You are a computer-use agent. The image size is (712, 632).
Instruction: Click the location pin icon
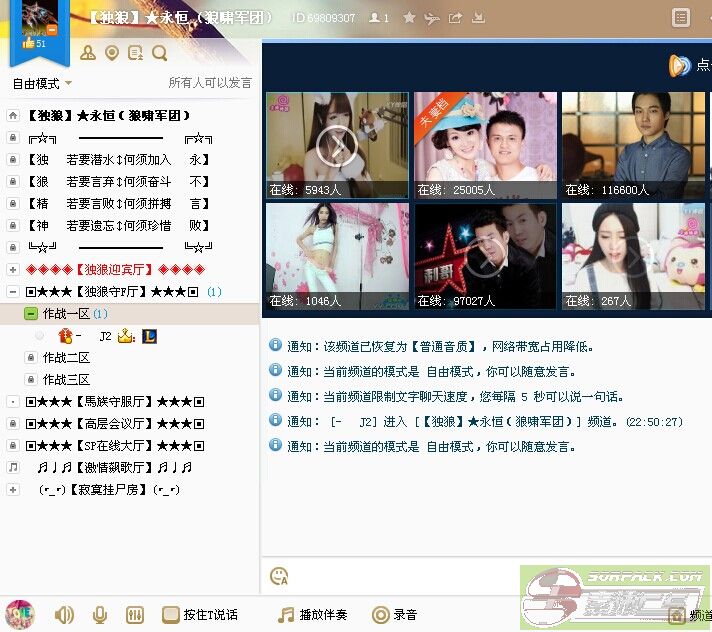coord(112,53)
